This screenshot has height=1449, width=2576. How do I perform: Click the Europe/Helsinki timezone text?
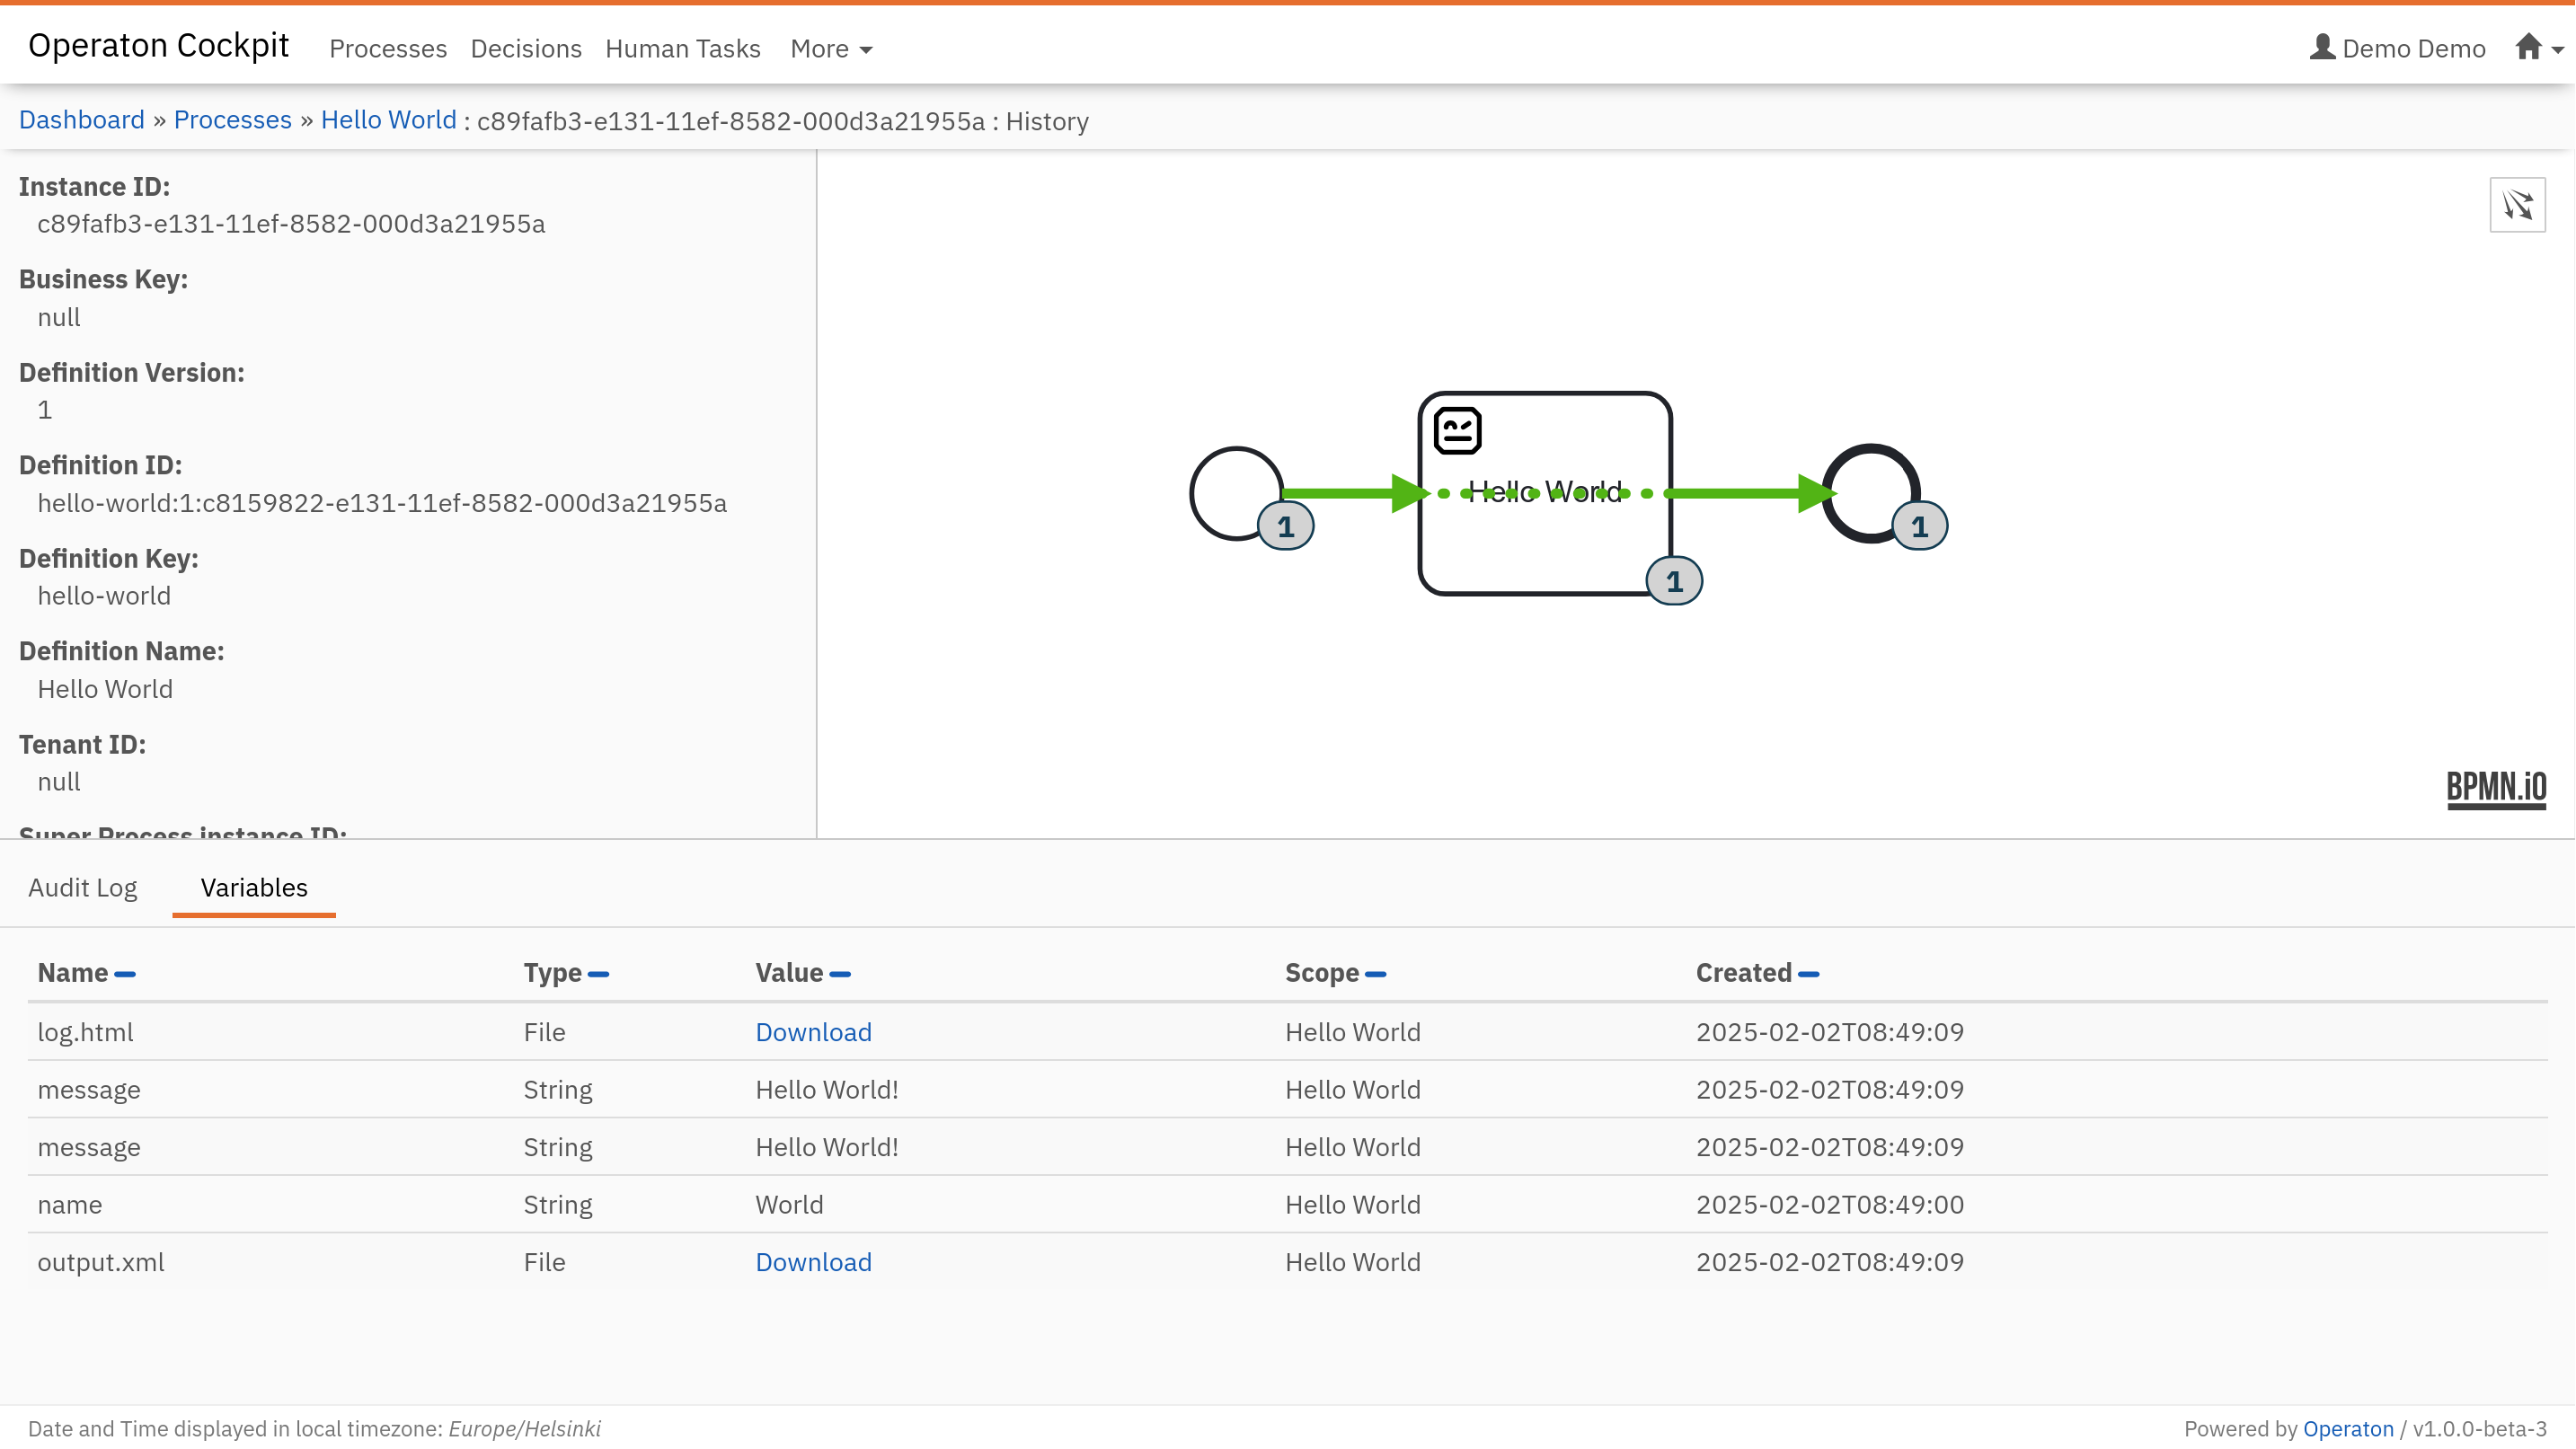(x=525, y=1429)
